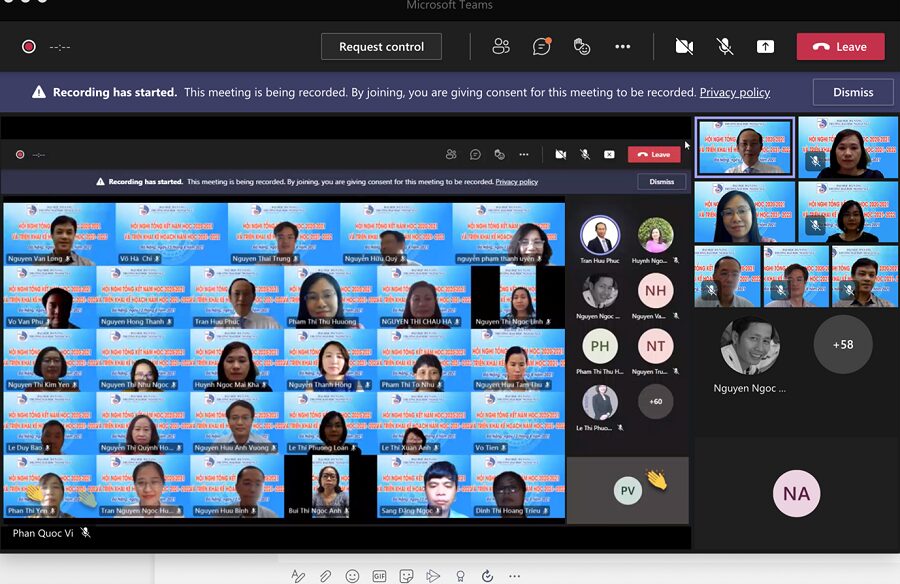Expand more compose options at bottom
Image resolution: width=900 pixels, height=584 pixels.
pyautogui.click(x=514, y=576)
